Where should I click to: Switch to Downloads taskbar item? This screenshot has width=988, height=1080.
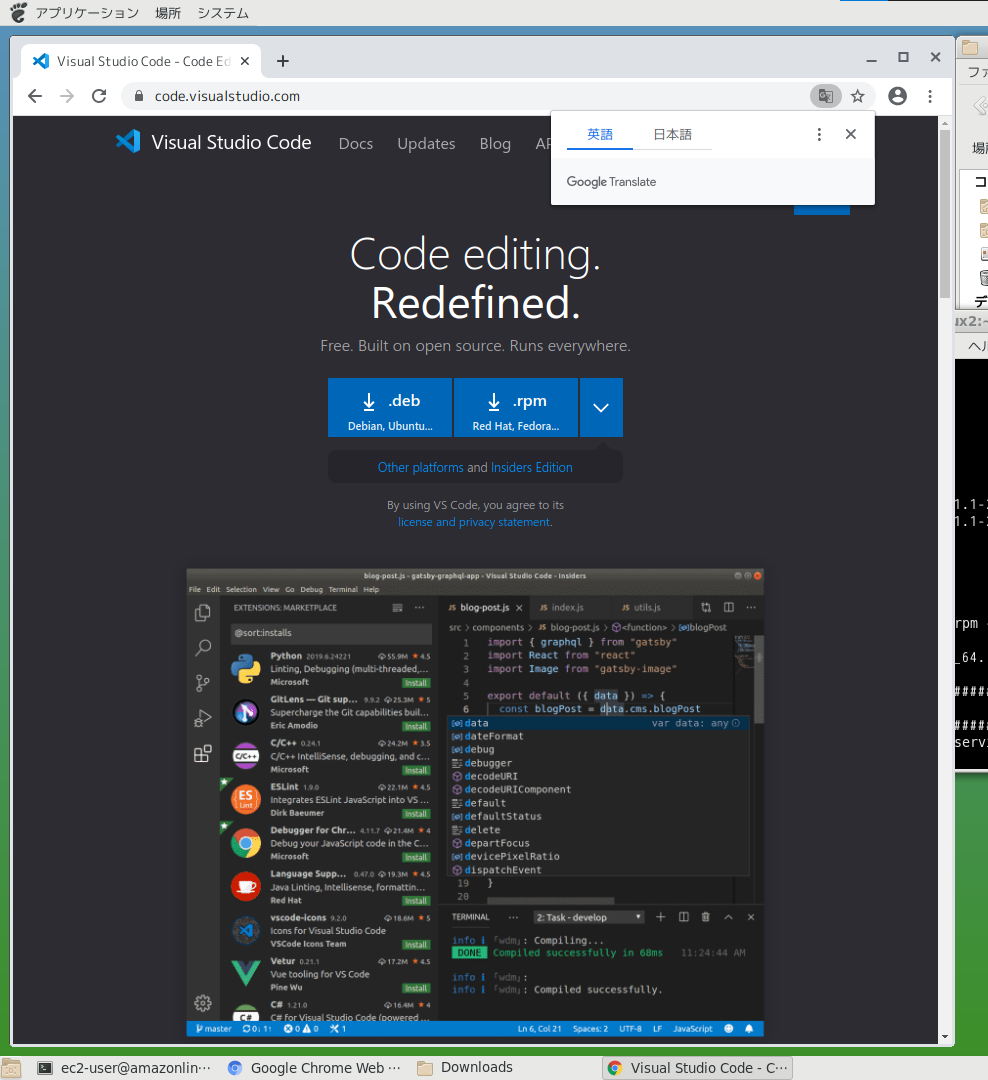466,1068
